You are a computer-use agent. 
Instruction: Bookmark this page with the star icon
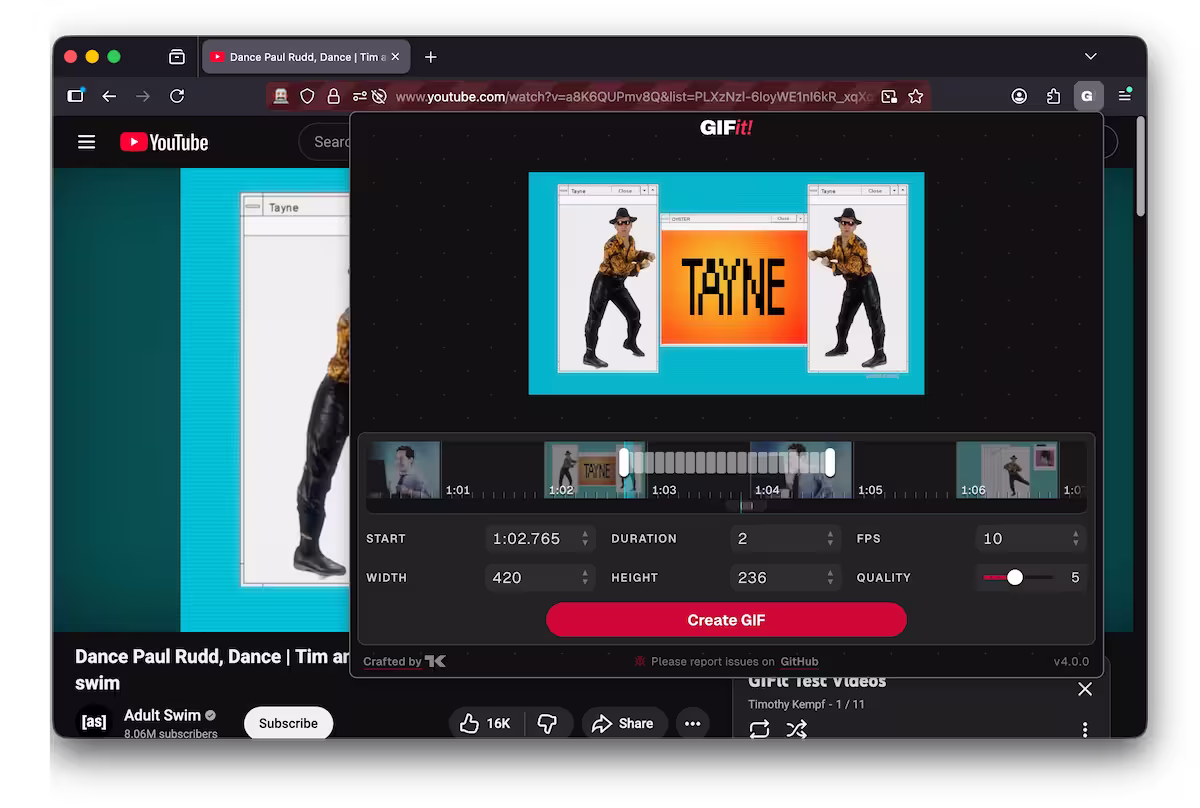coord(915,97)
